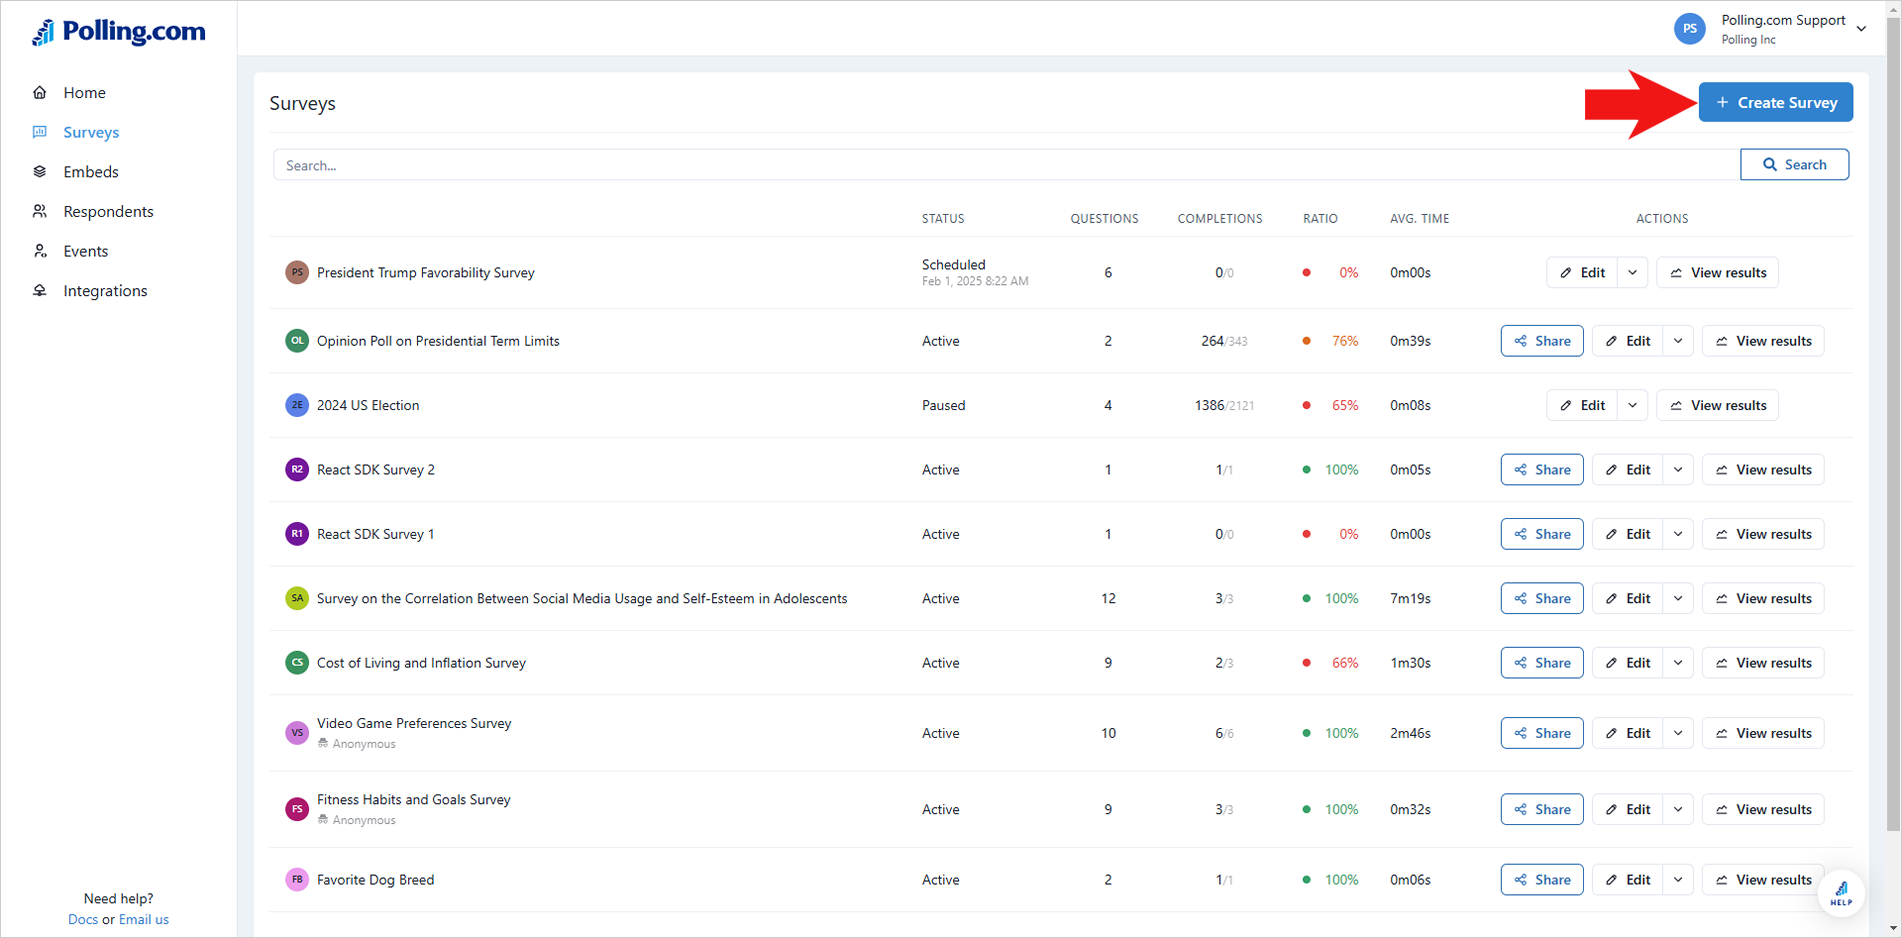Click the 76% ratio value
Viewport: 1902px width, 938px height.
[1345, 341]
